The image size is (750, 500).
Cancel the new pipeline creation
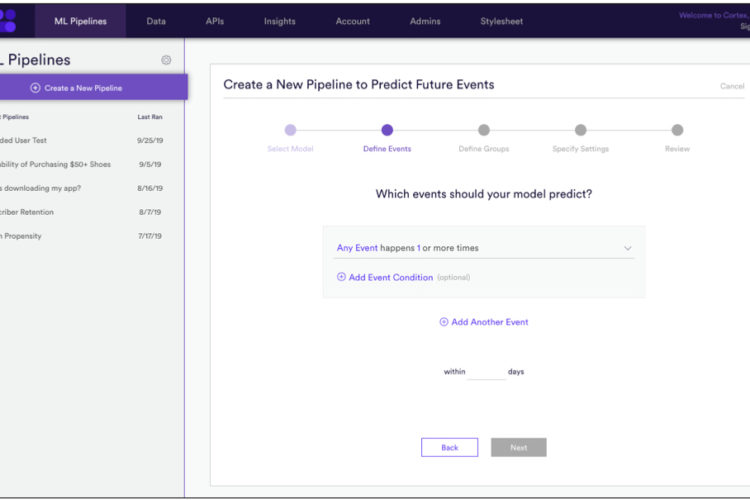[x=732, y=86]
